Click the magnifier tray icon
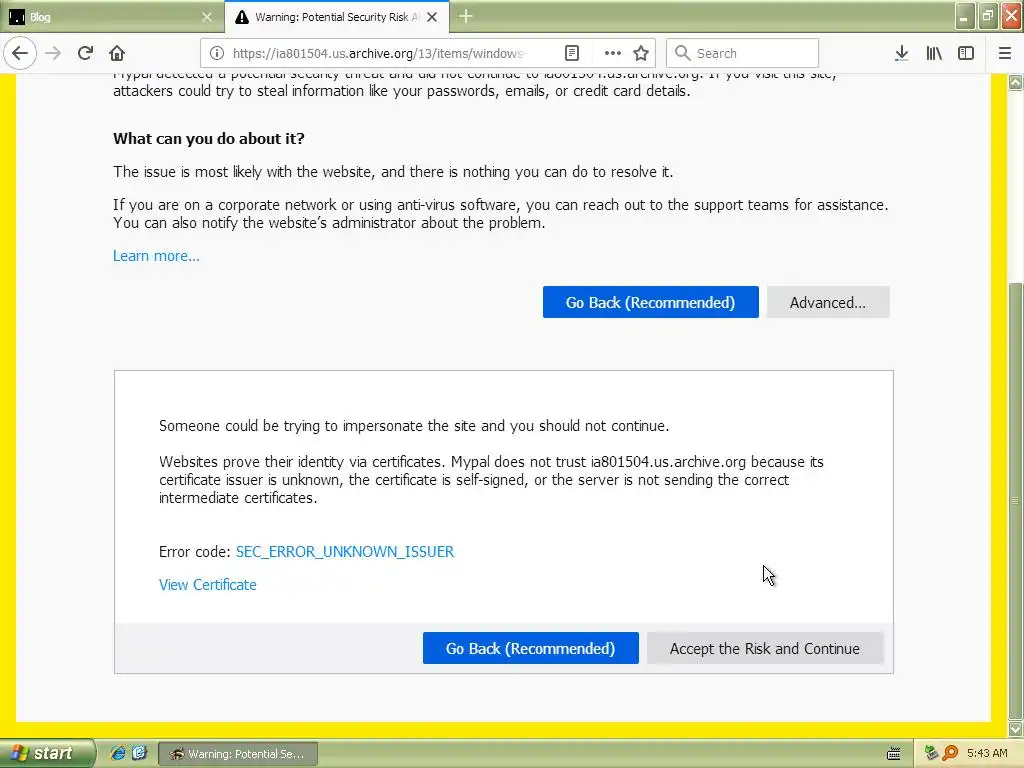The height and width of the screenshot is (768, 1024). (x=950, y=754)
